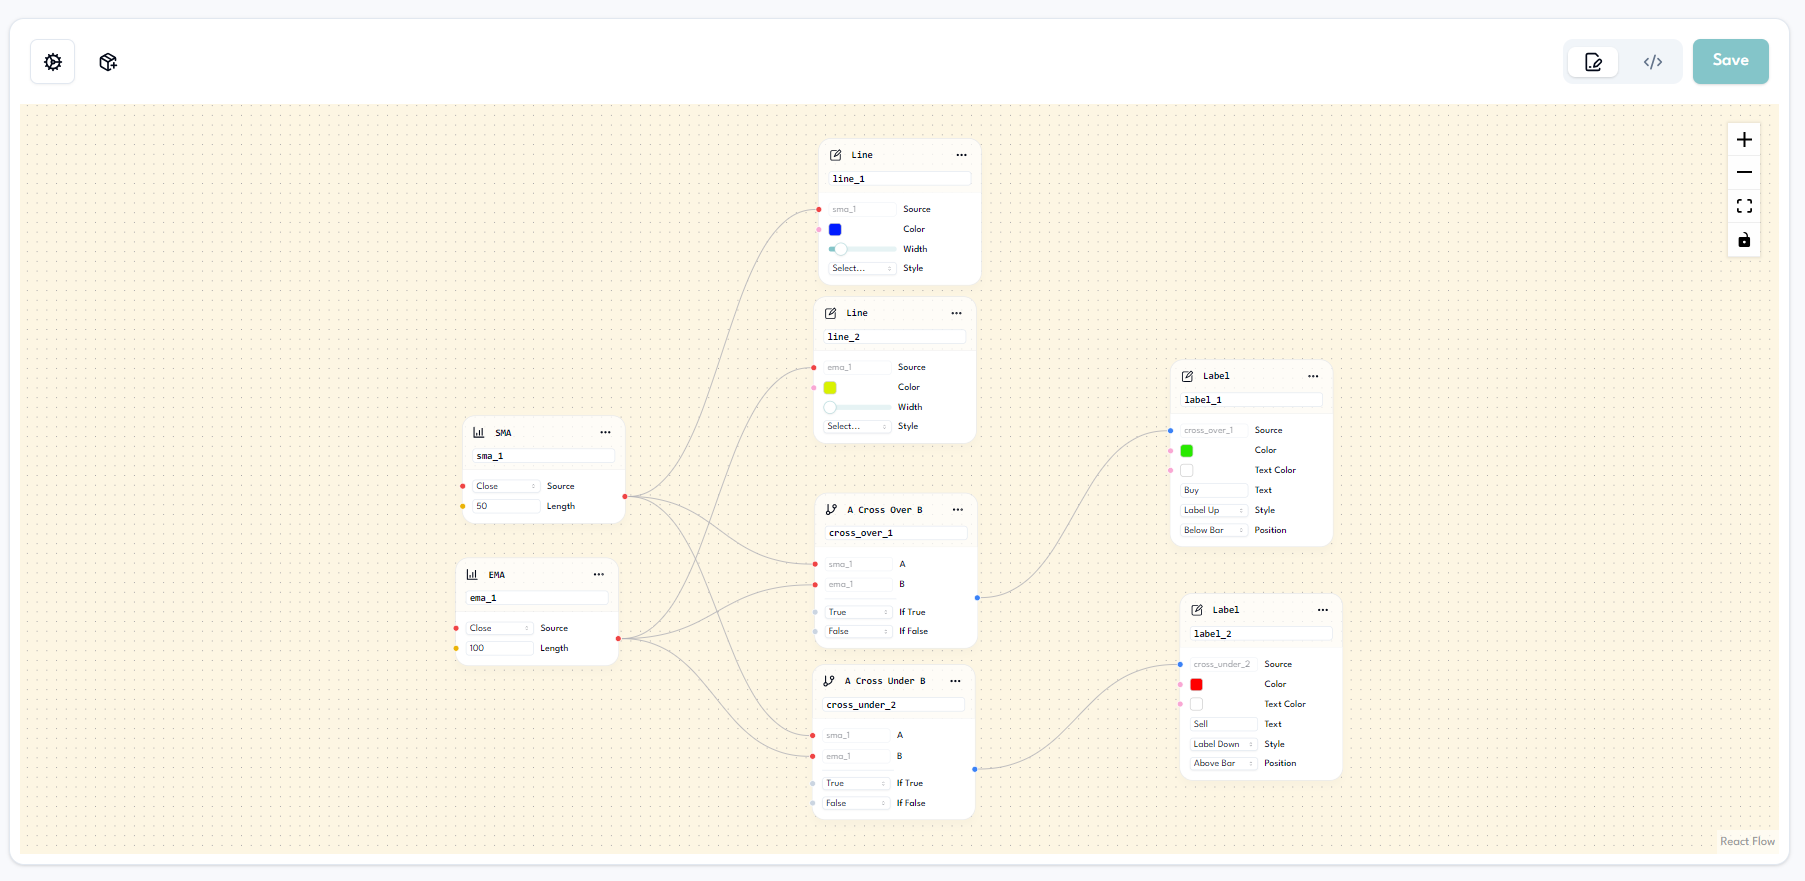Viewport: 1805px width, 881px height.
Task: Open Source dropdown on the EMA node
Action: coord(499,629)
